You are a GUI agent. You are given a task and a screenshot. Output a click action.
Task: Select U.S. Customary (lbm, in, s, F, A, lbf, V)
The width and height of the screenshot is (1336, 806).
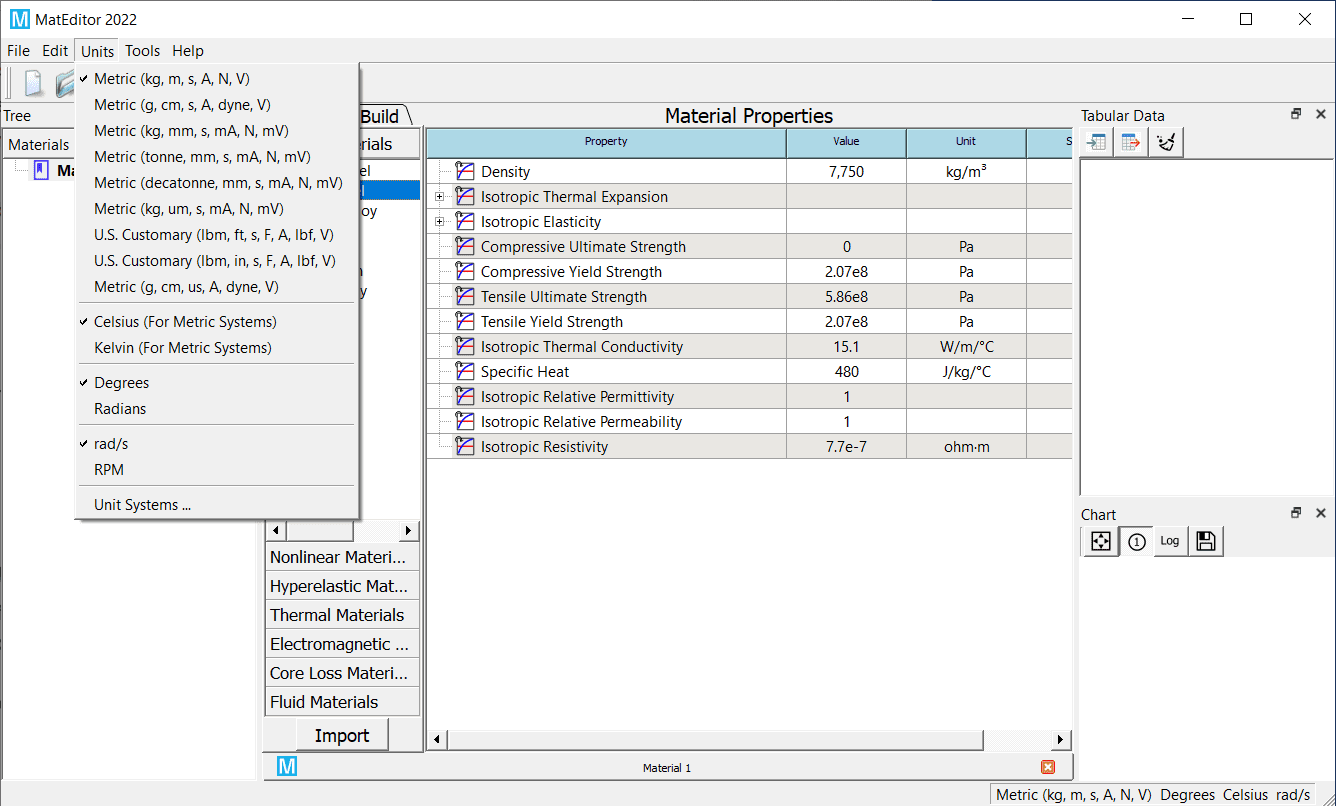pos(217,261)
